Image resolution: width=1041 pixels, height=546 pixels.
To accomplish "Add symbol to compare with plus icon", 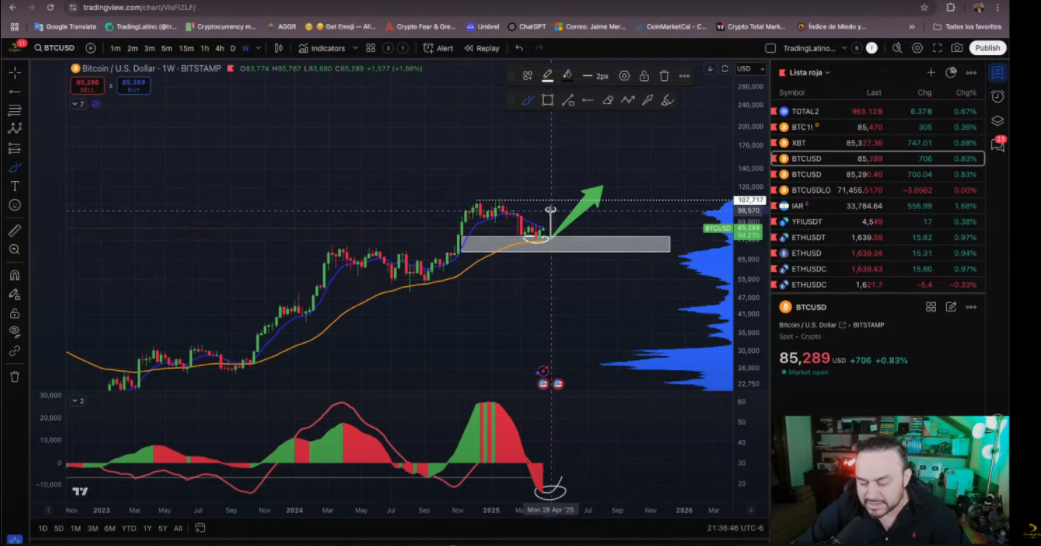I will [x=90, y=48].
